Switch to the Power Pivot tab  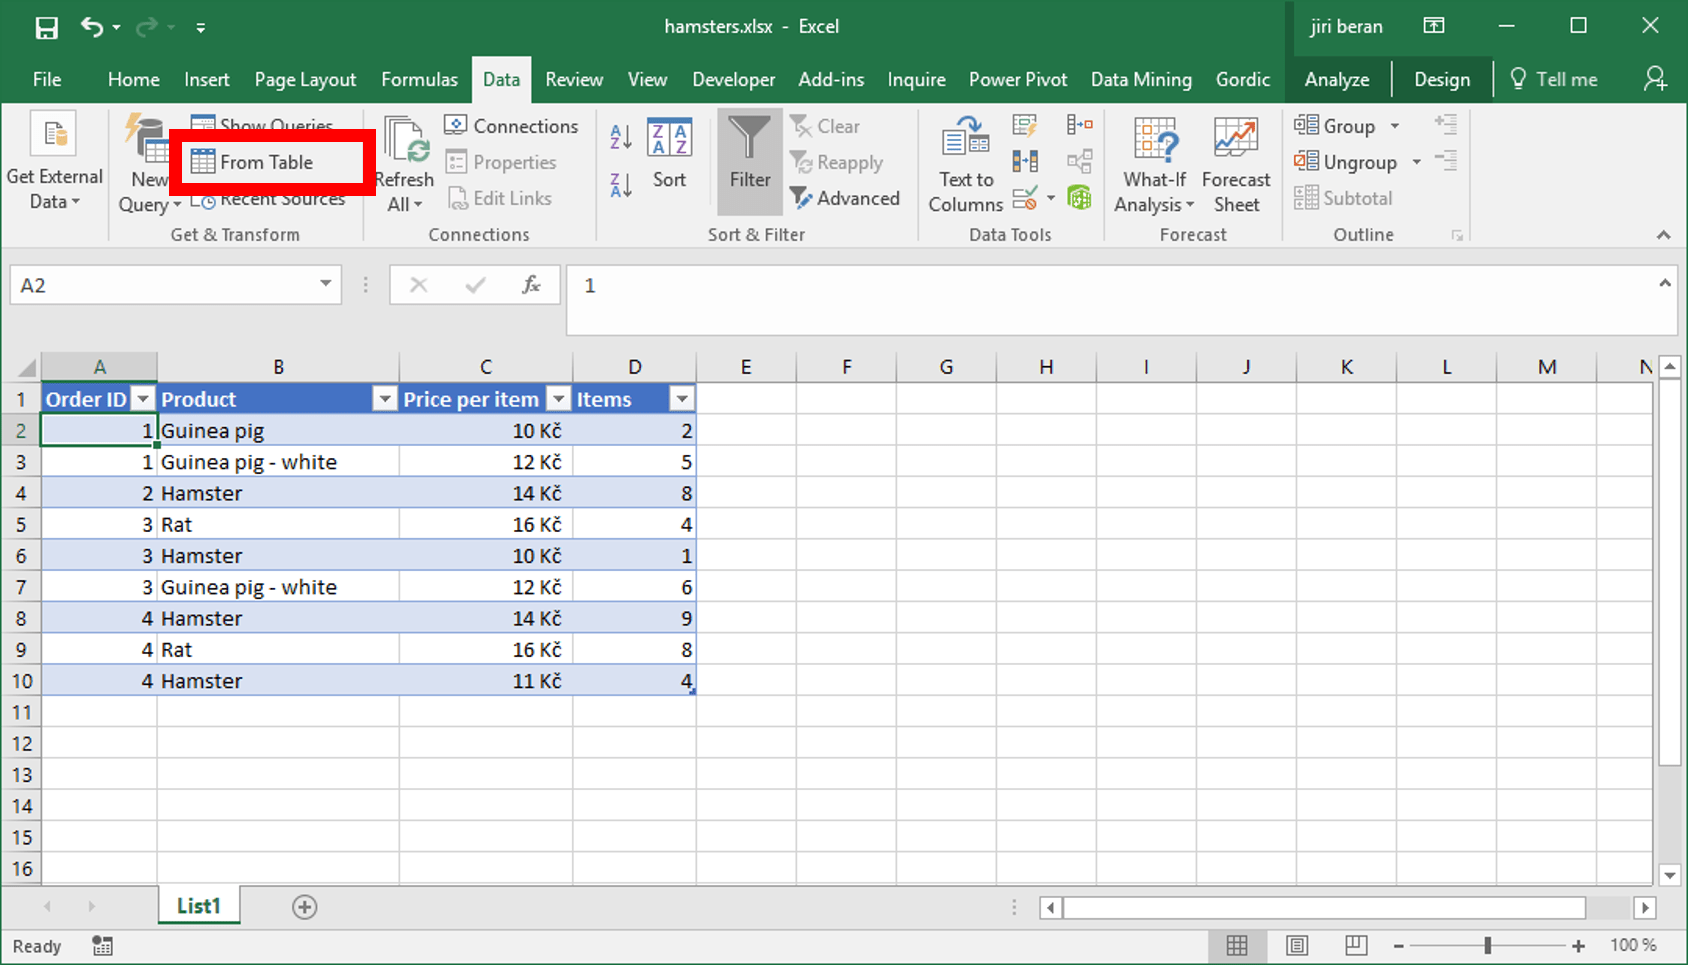[1017, 80]
